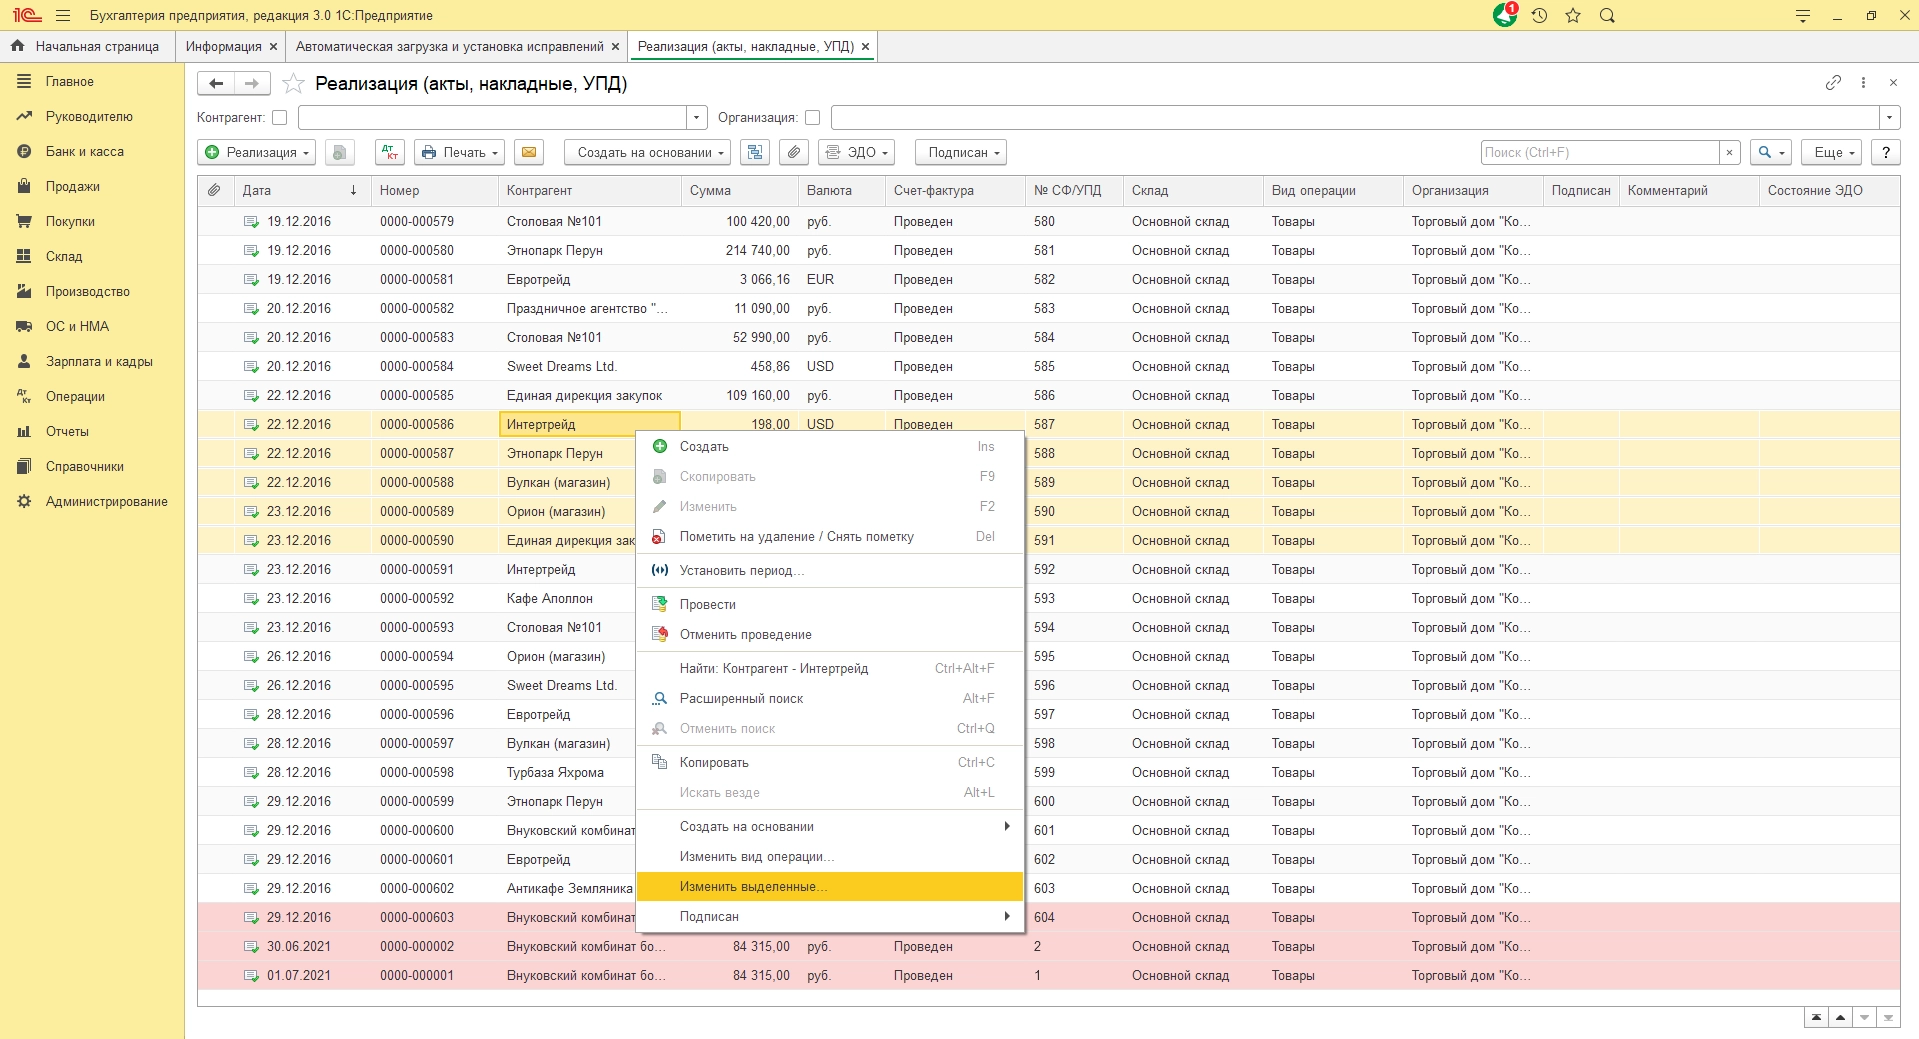Switch to Информация tab
Screen dimensions: 1919x1039
223,47
